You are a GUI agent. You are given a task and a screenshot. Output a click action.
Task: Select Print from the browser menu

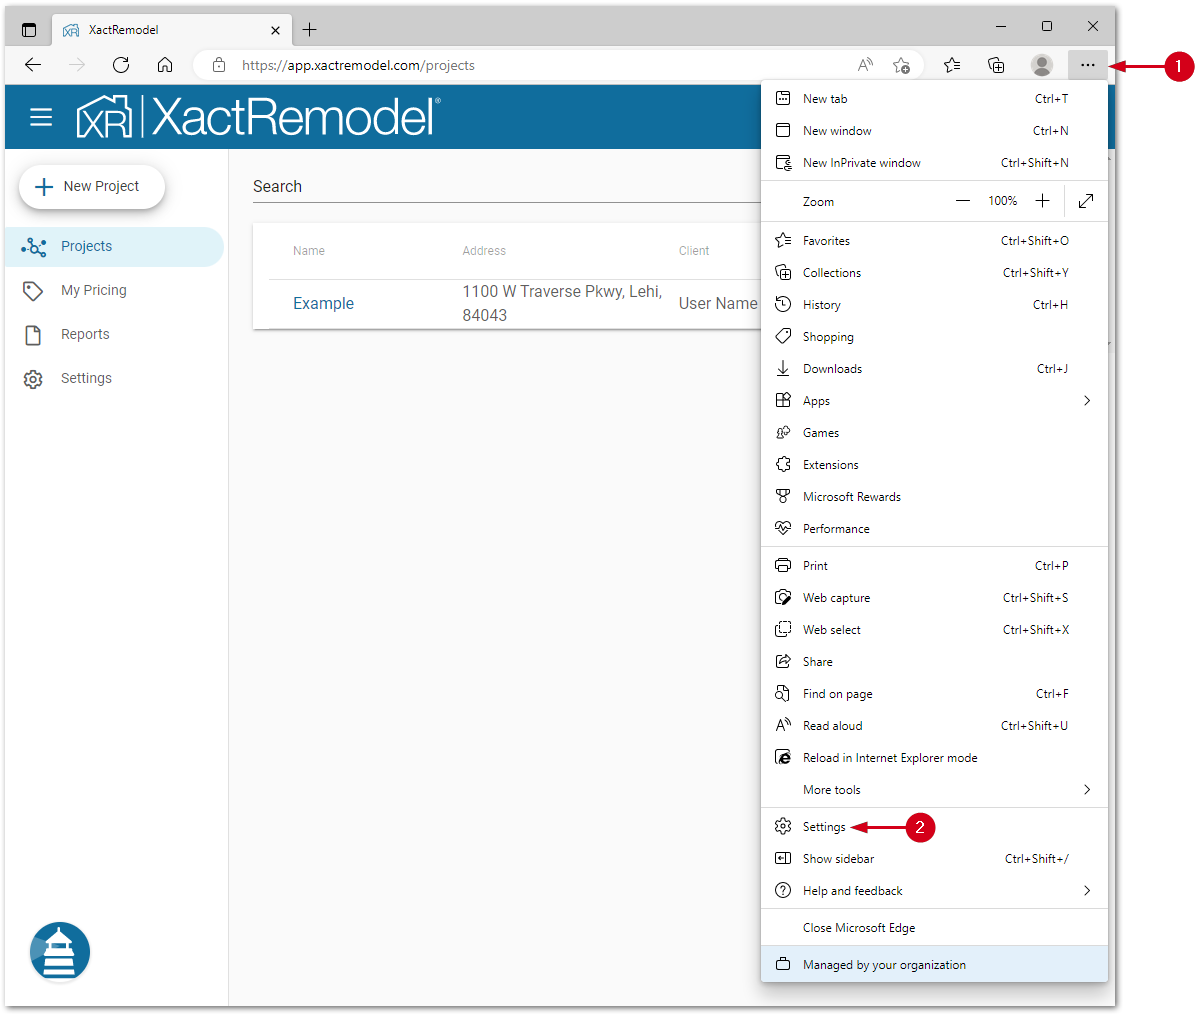pyautogui.click(x=814, y=565)
